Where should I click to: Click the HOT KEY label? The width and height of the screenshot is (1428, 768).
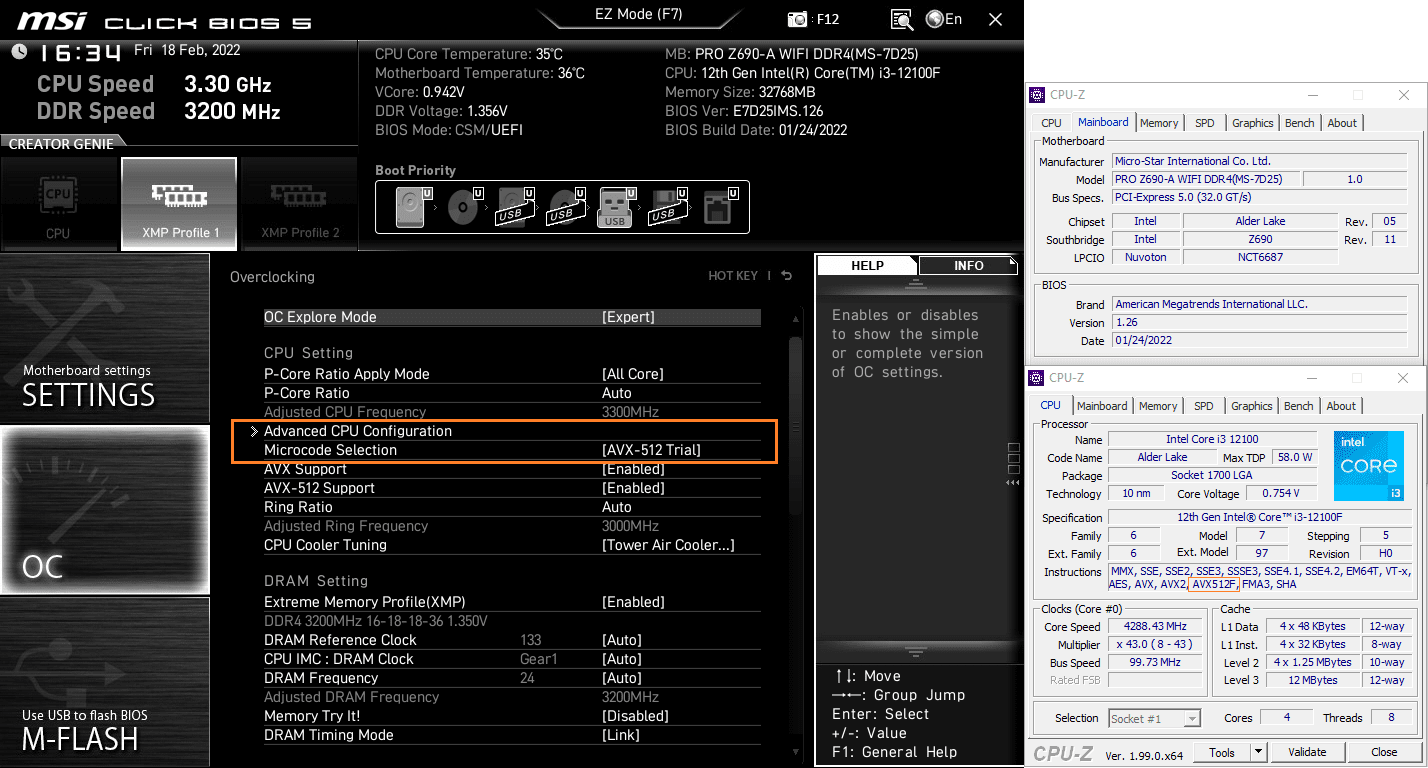[733, 276]
